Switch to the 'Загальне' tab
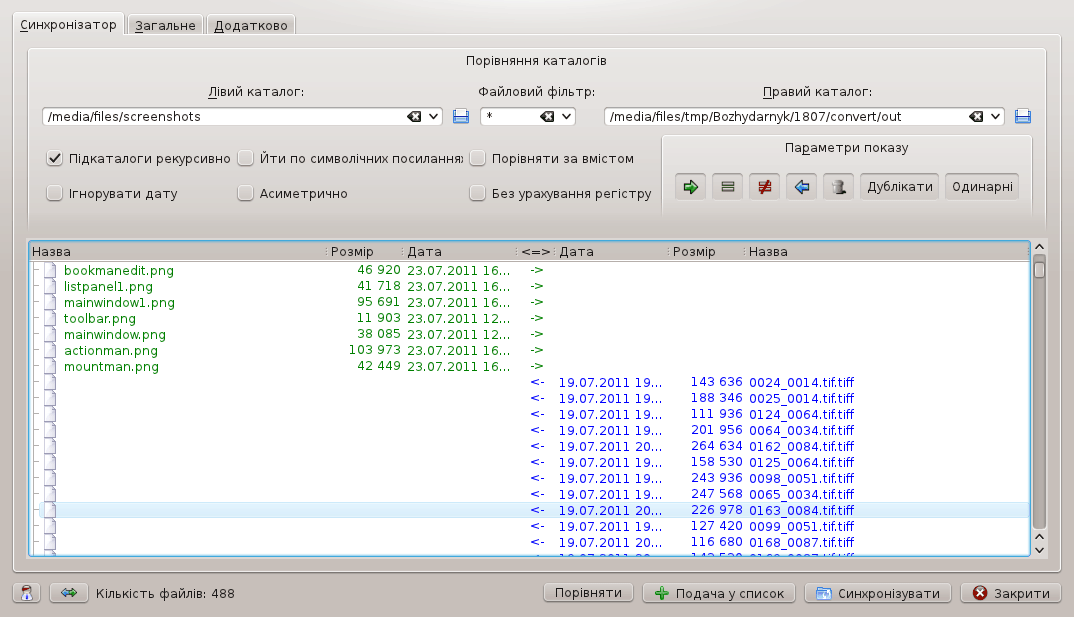Viewport: 1074px width, 617px height. (166, 25)
